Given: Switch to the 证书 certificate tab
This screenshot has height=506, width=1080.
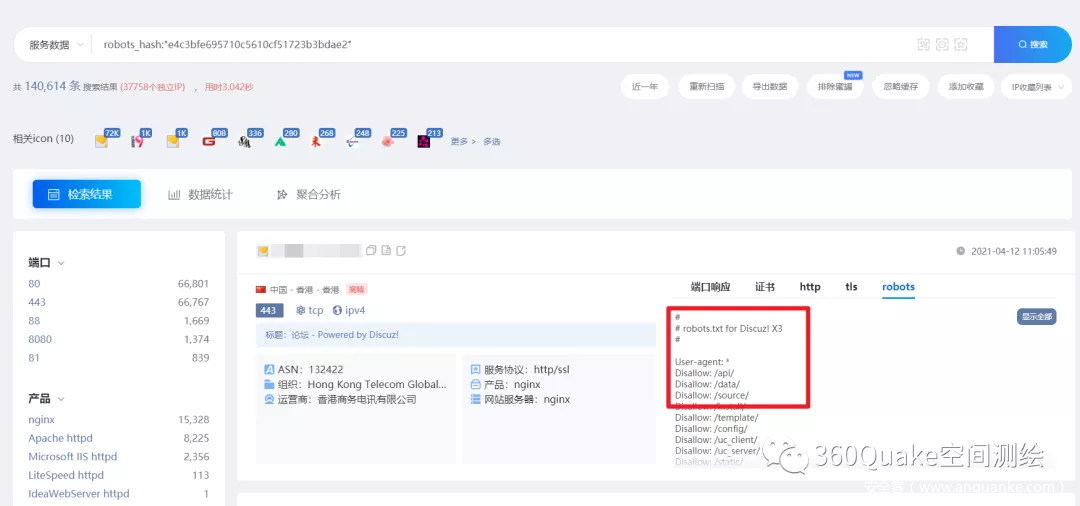Looking at the screenshot, I should 765,287.
